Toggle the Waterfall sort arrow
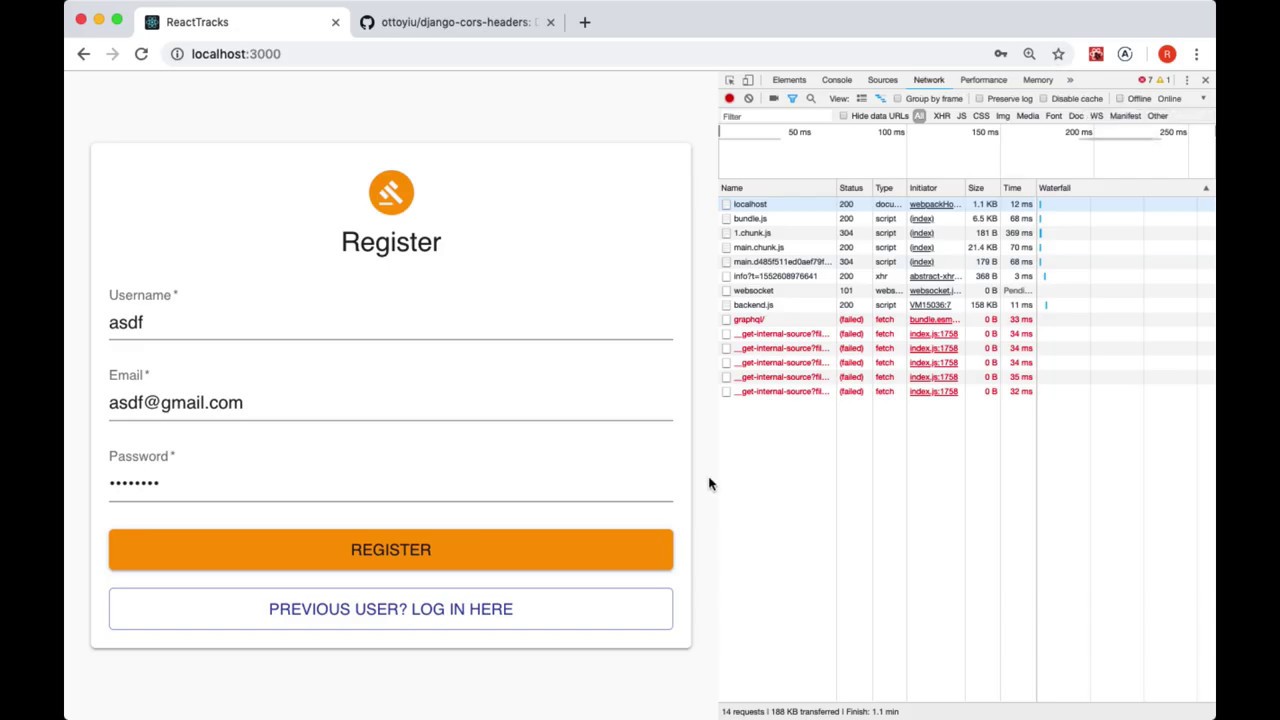The image size is (1280, 720). (x=1206, y=188)
